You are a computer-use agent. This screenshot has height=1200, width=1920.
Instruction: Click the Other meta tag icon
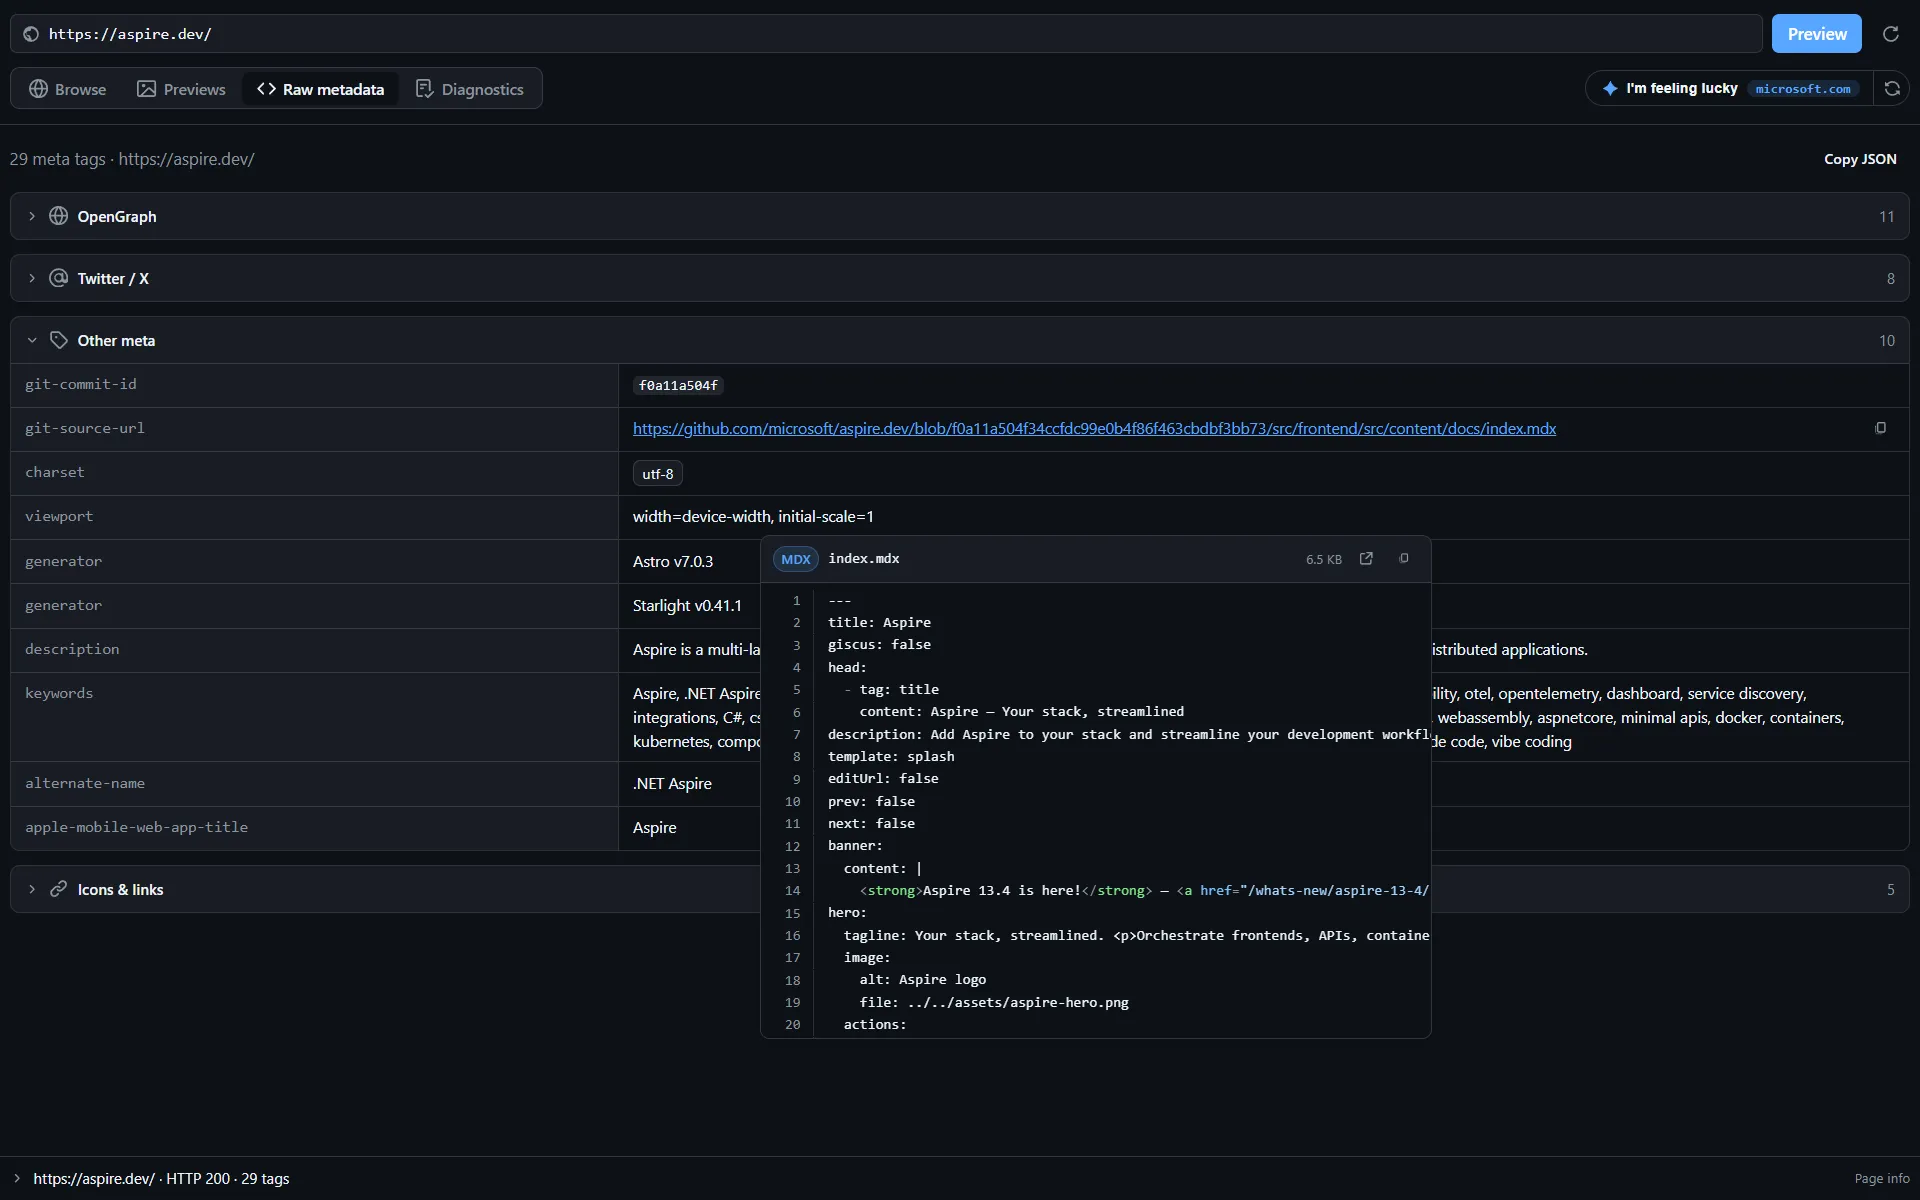click(x=58, y=340)
